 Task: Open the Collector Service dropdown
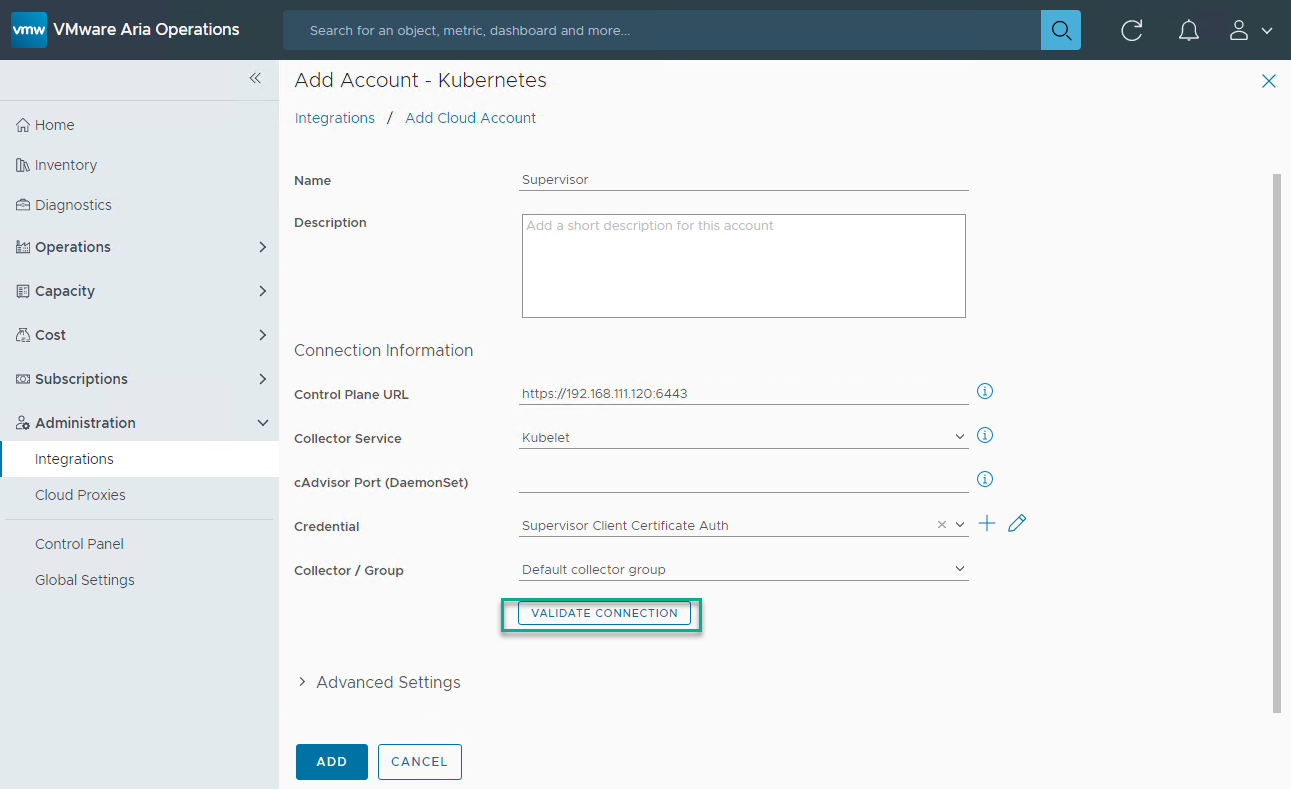pyautogui.click(x=960, y=437)
